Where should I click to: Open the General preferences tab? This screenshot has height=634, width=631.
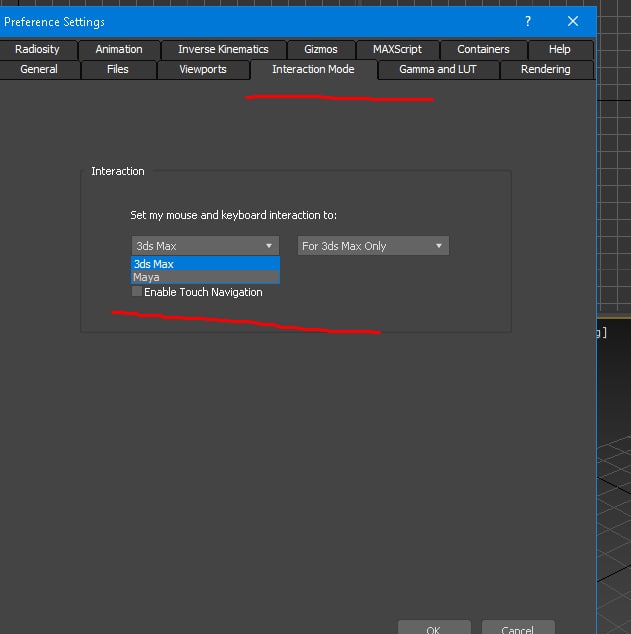point(39,70)
